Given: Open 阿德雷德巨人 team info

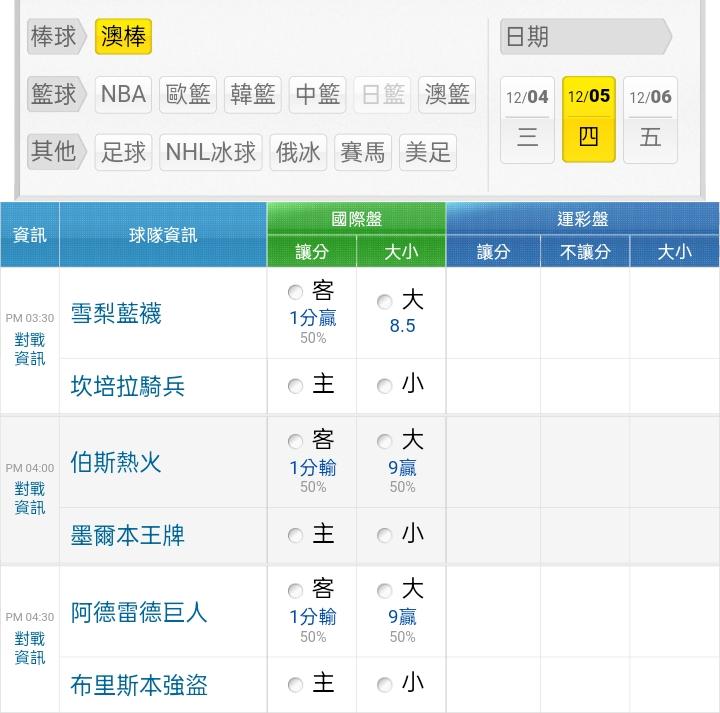Looking at the screenshot, I should click(x=139, y=613).
